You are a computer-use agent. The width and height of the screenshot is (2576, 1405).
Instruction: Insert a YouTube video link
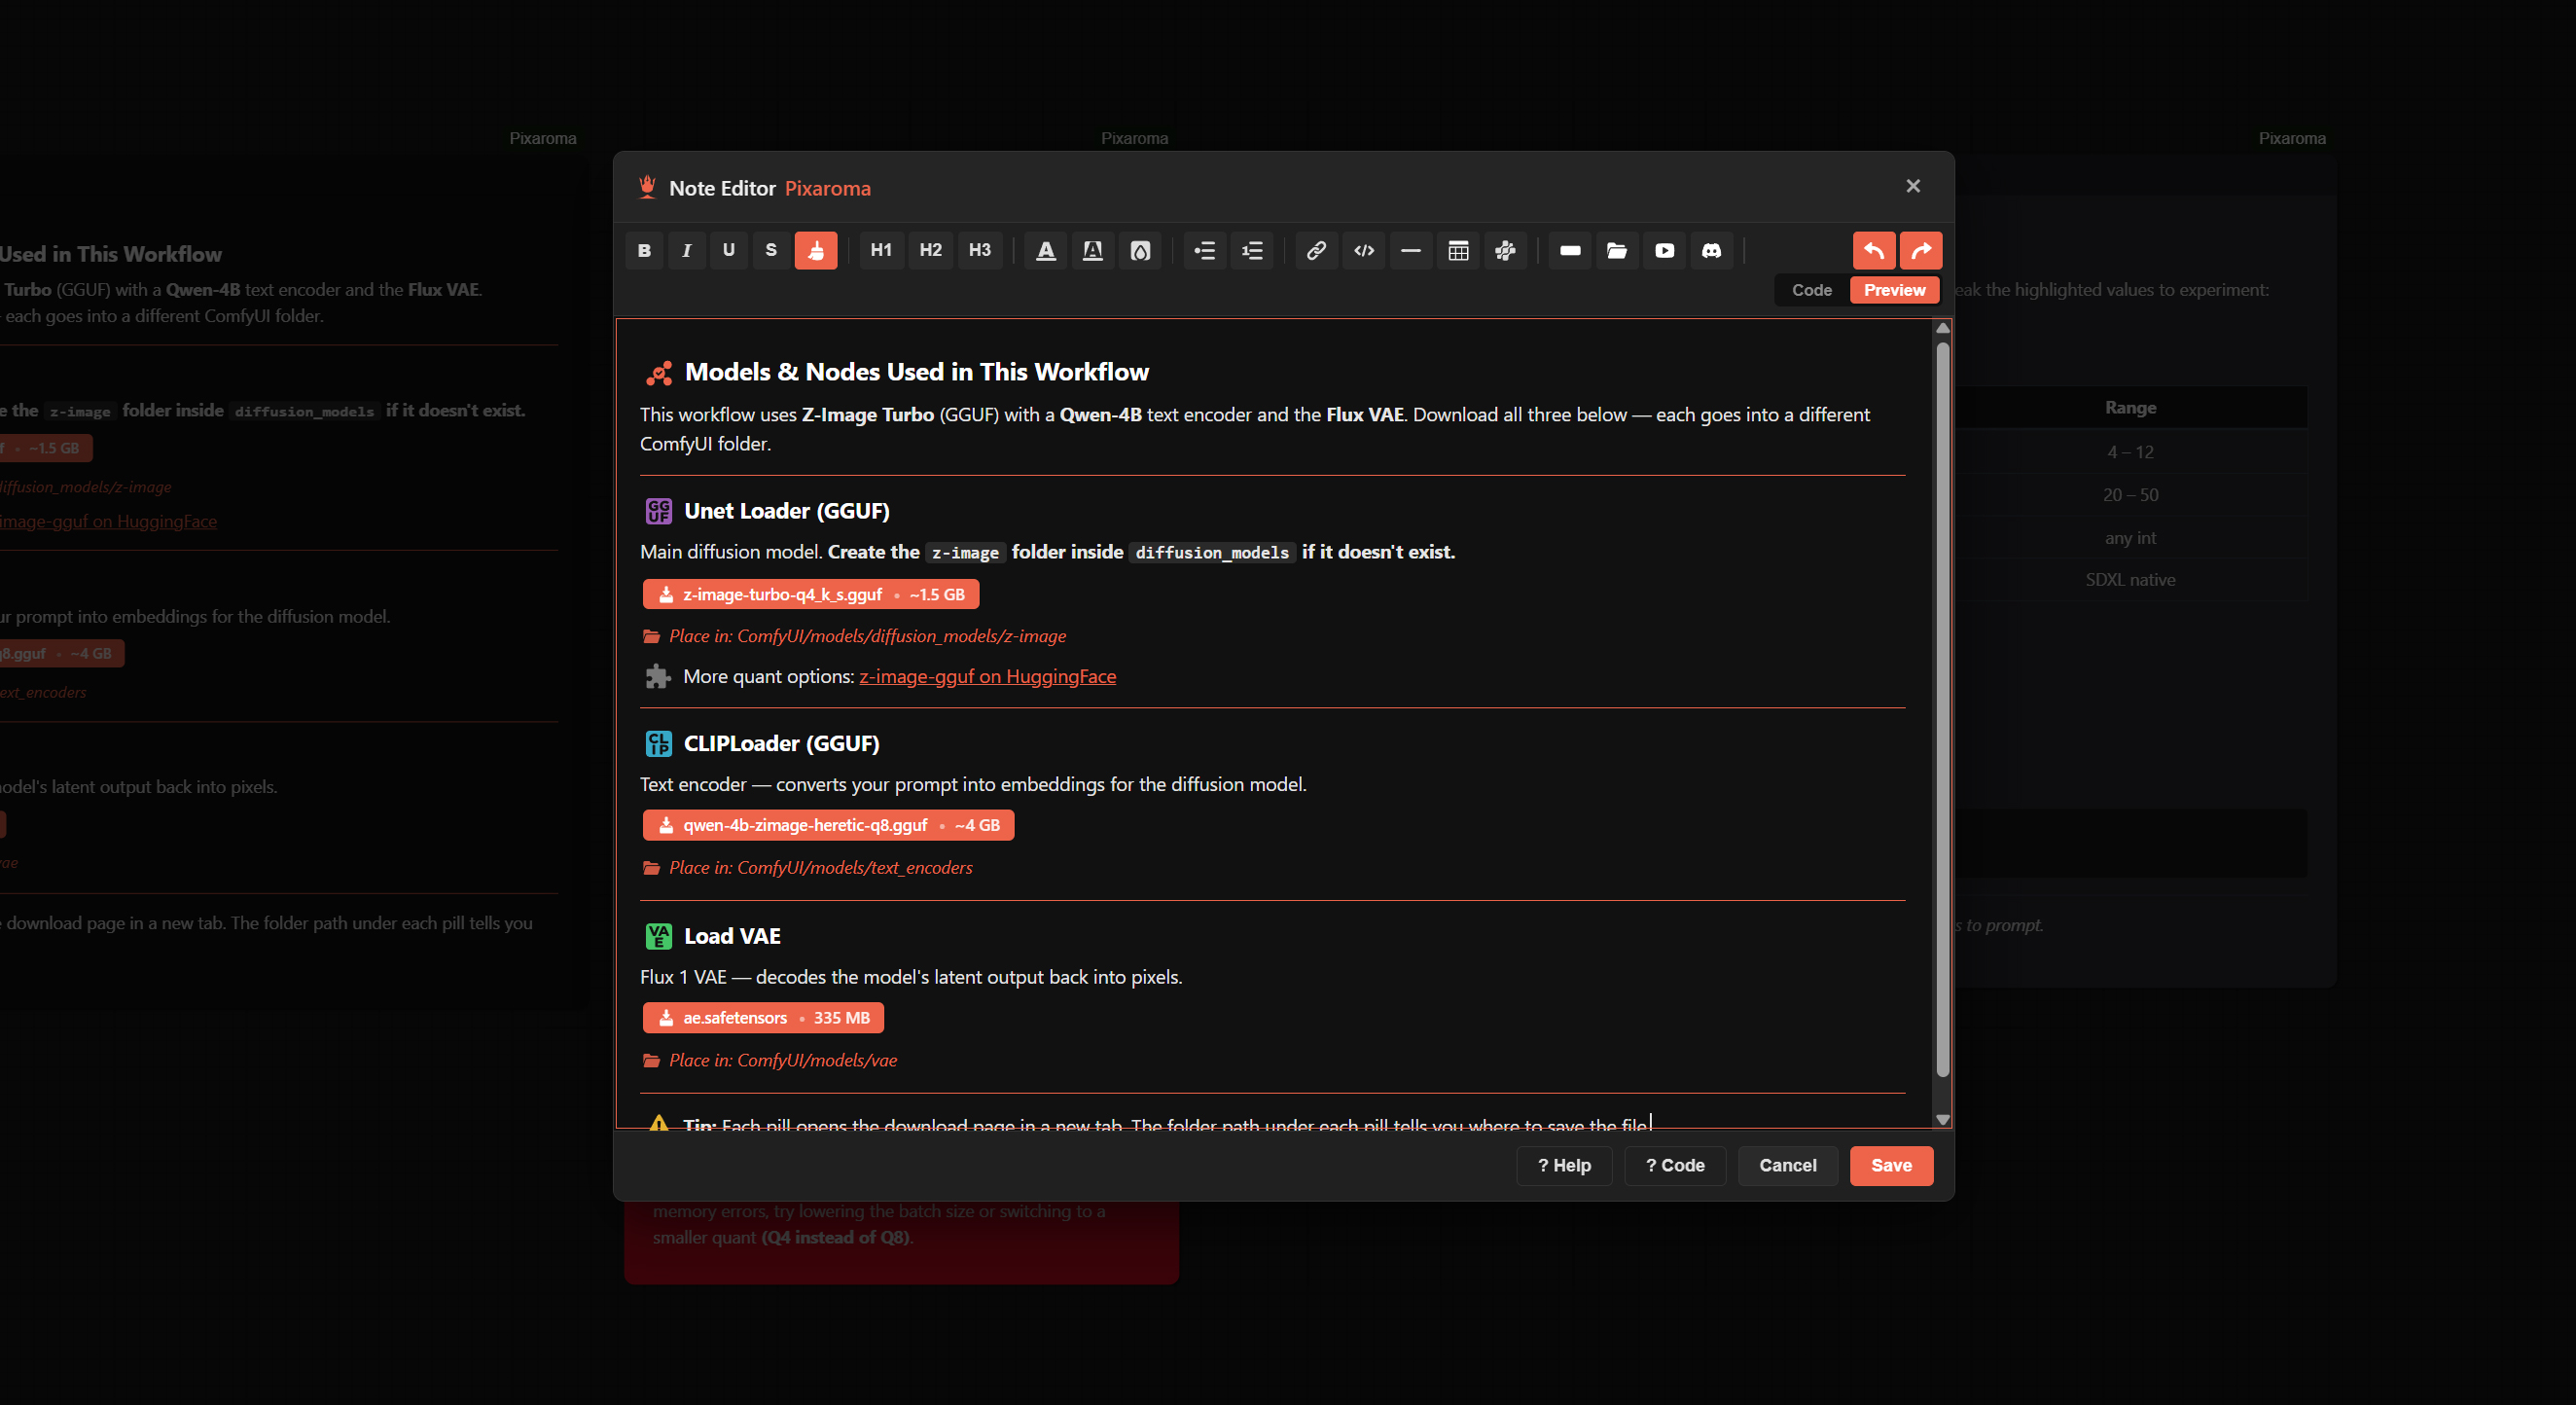pos(1664,250)
